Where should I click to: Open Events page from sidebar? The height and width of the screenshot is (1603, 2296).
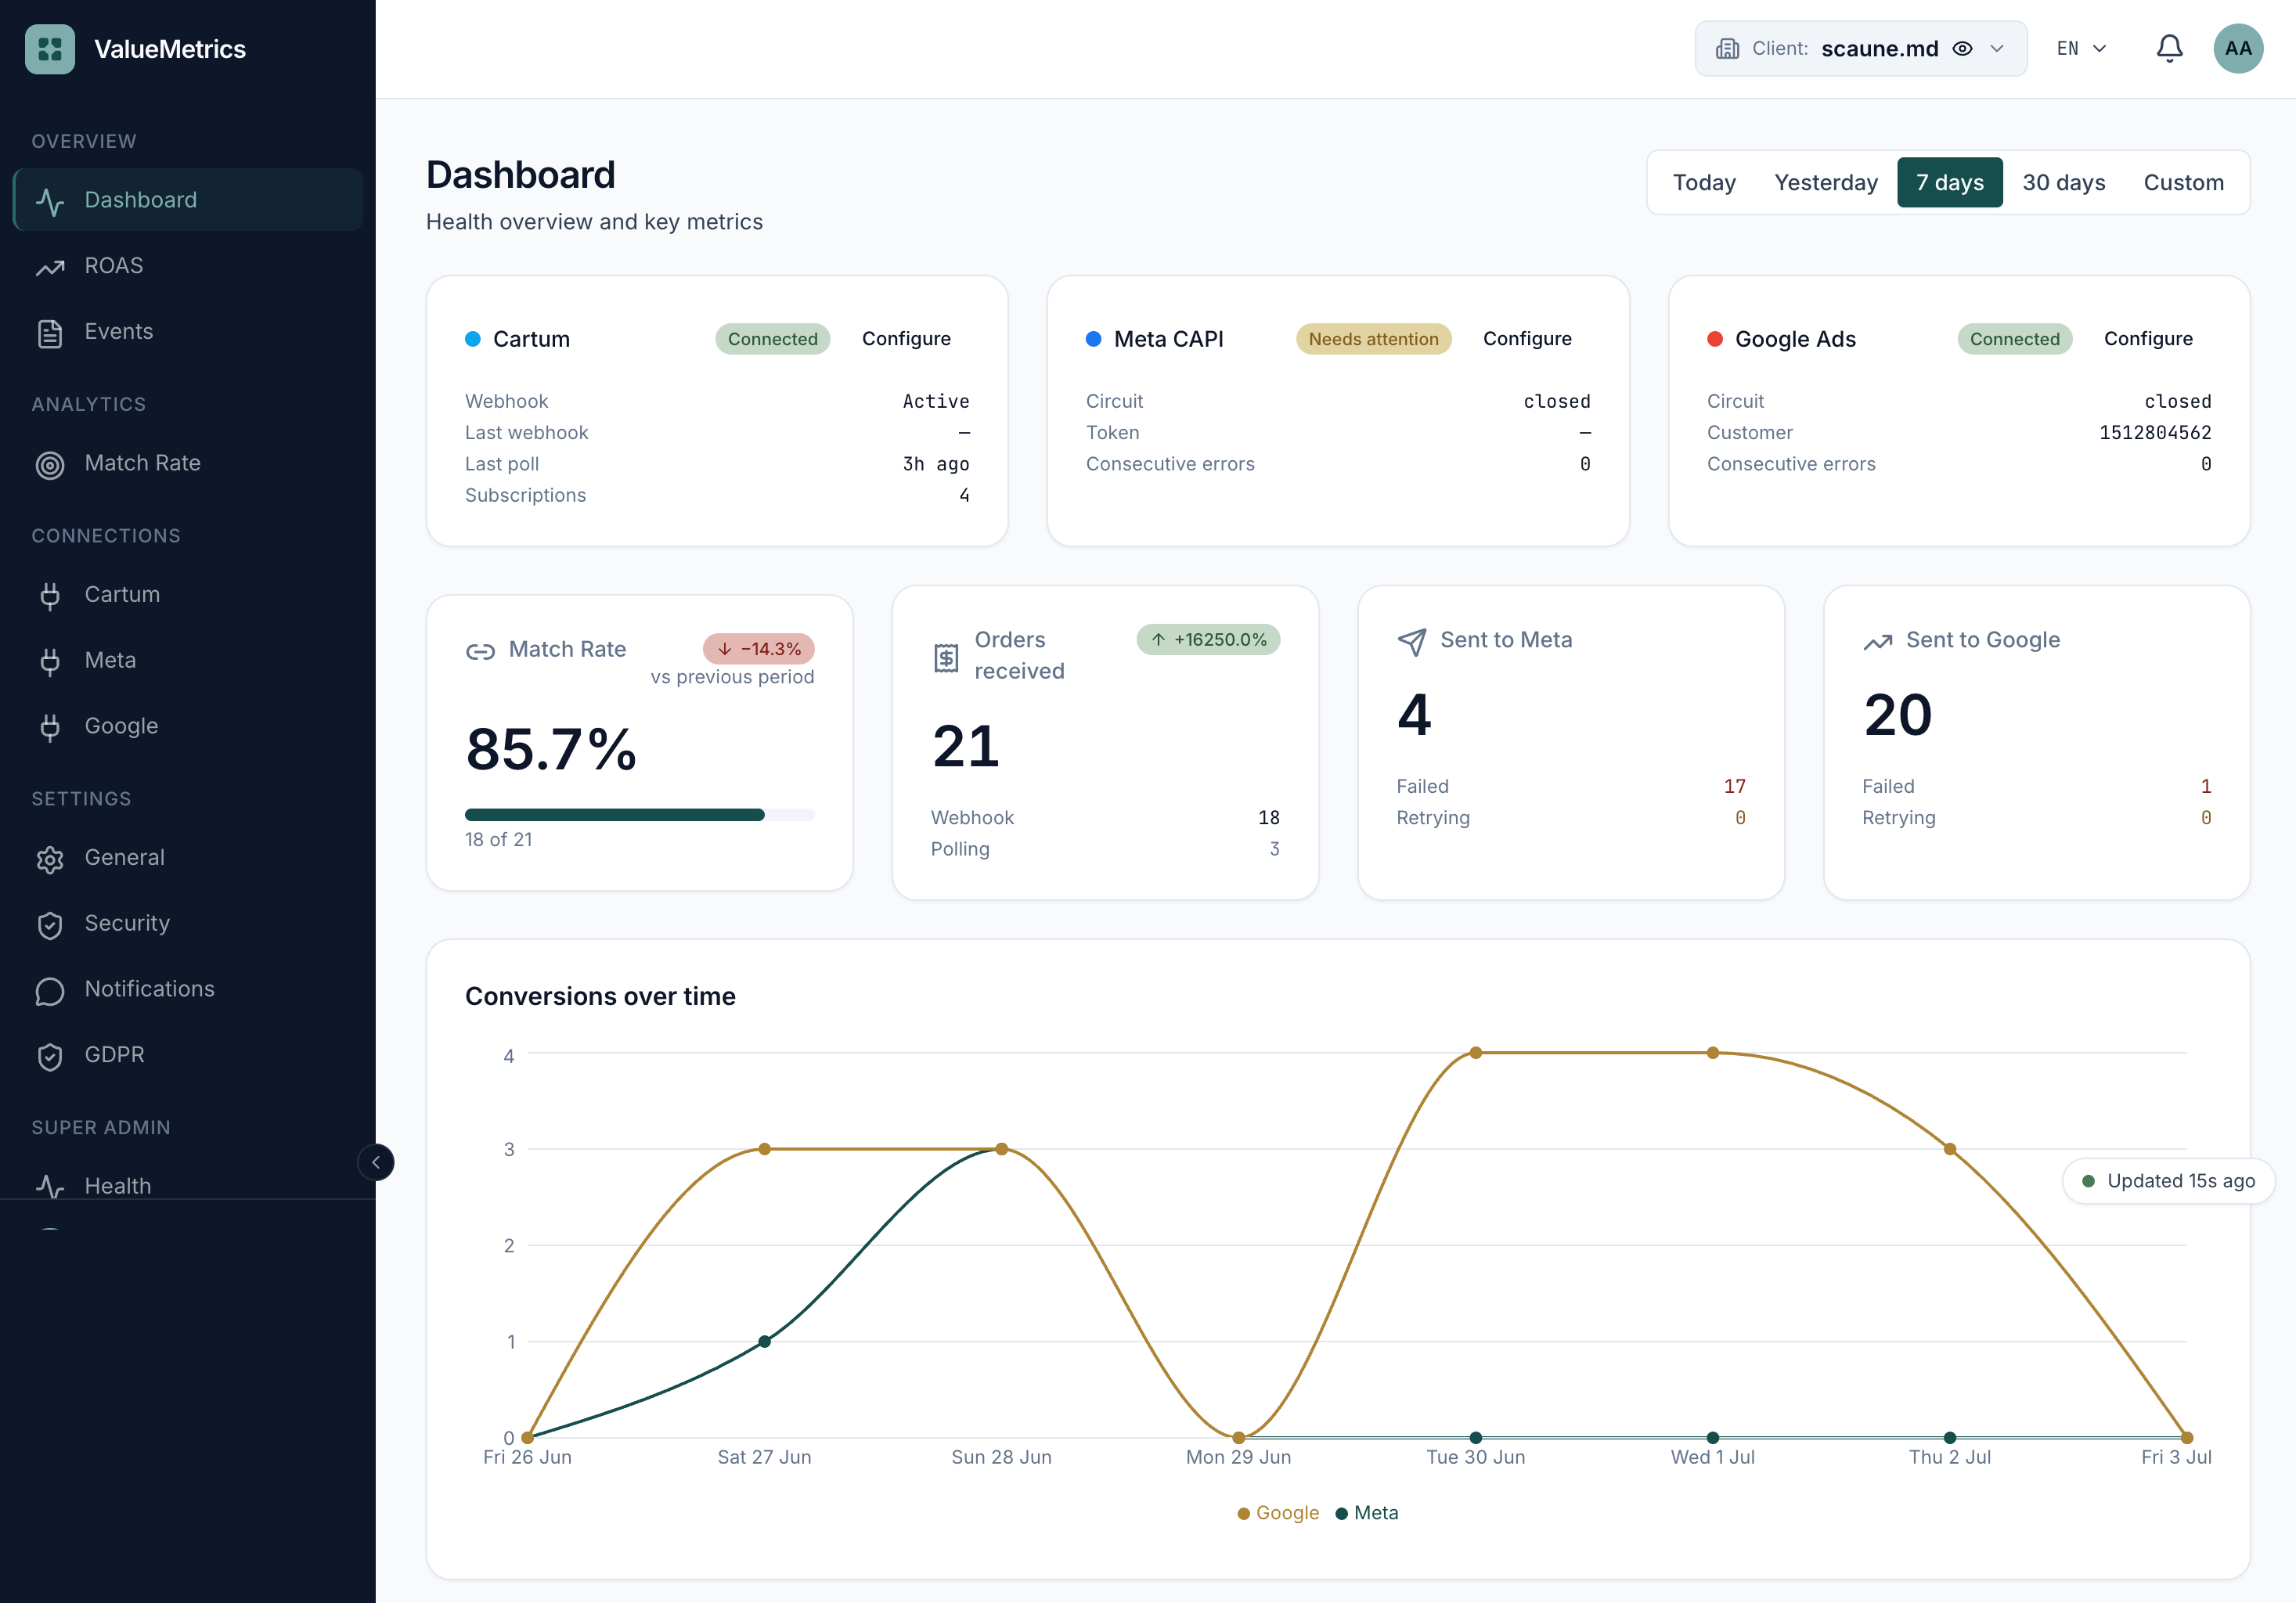[x=188, y=332]
